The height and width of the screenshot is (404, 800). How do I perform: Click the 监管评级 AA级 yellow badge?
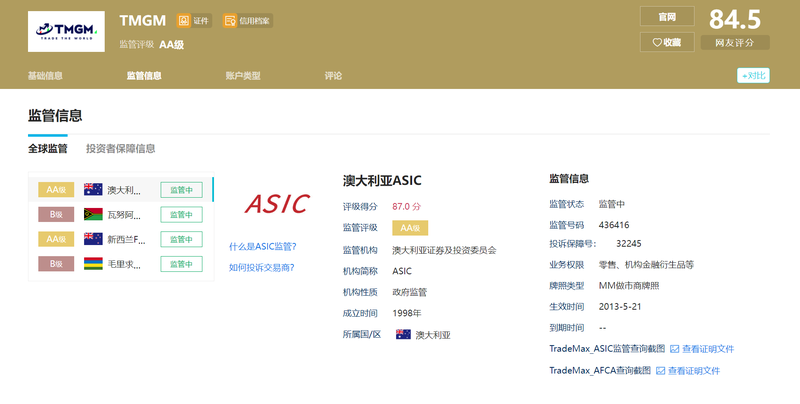pyautogui.click(x=410, y=228)
